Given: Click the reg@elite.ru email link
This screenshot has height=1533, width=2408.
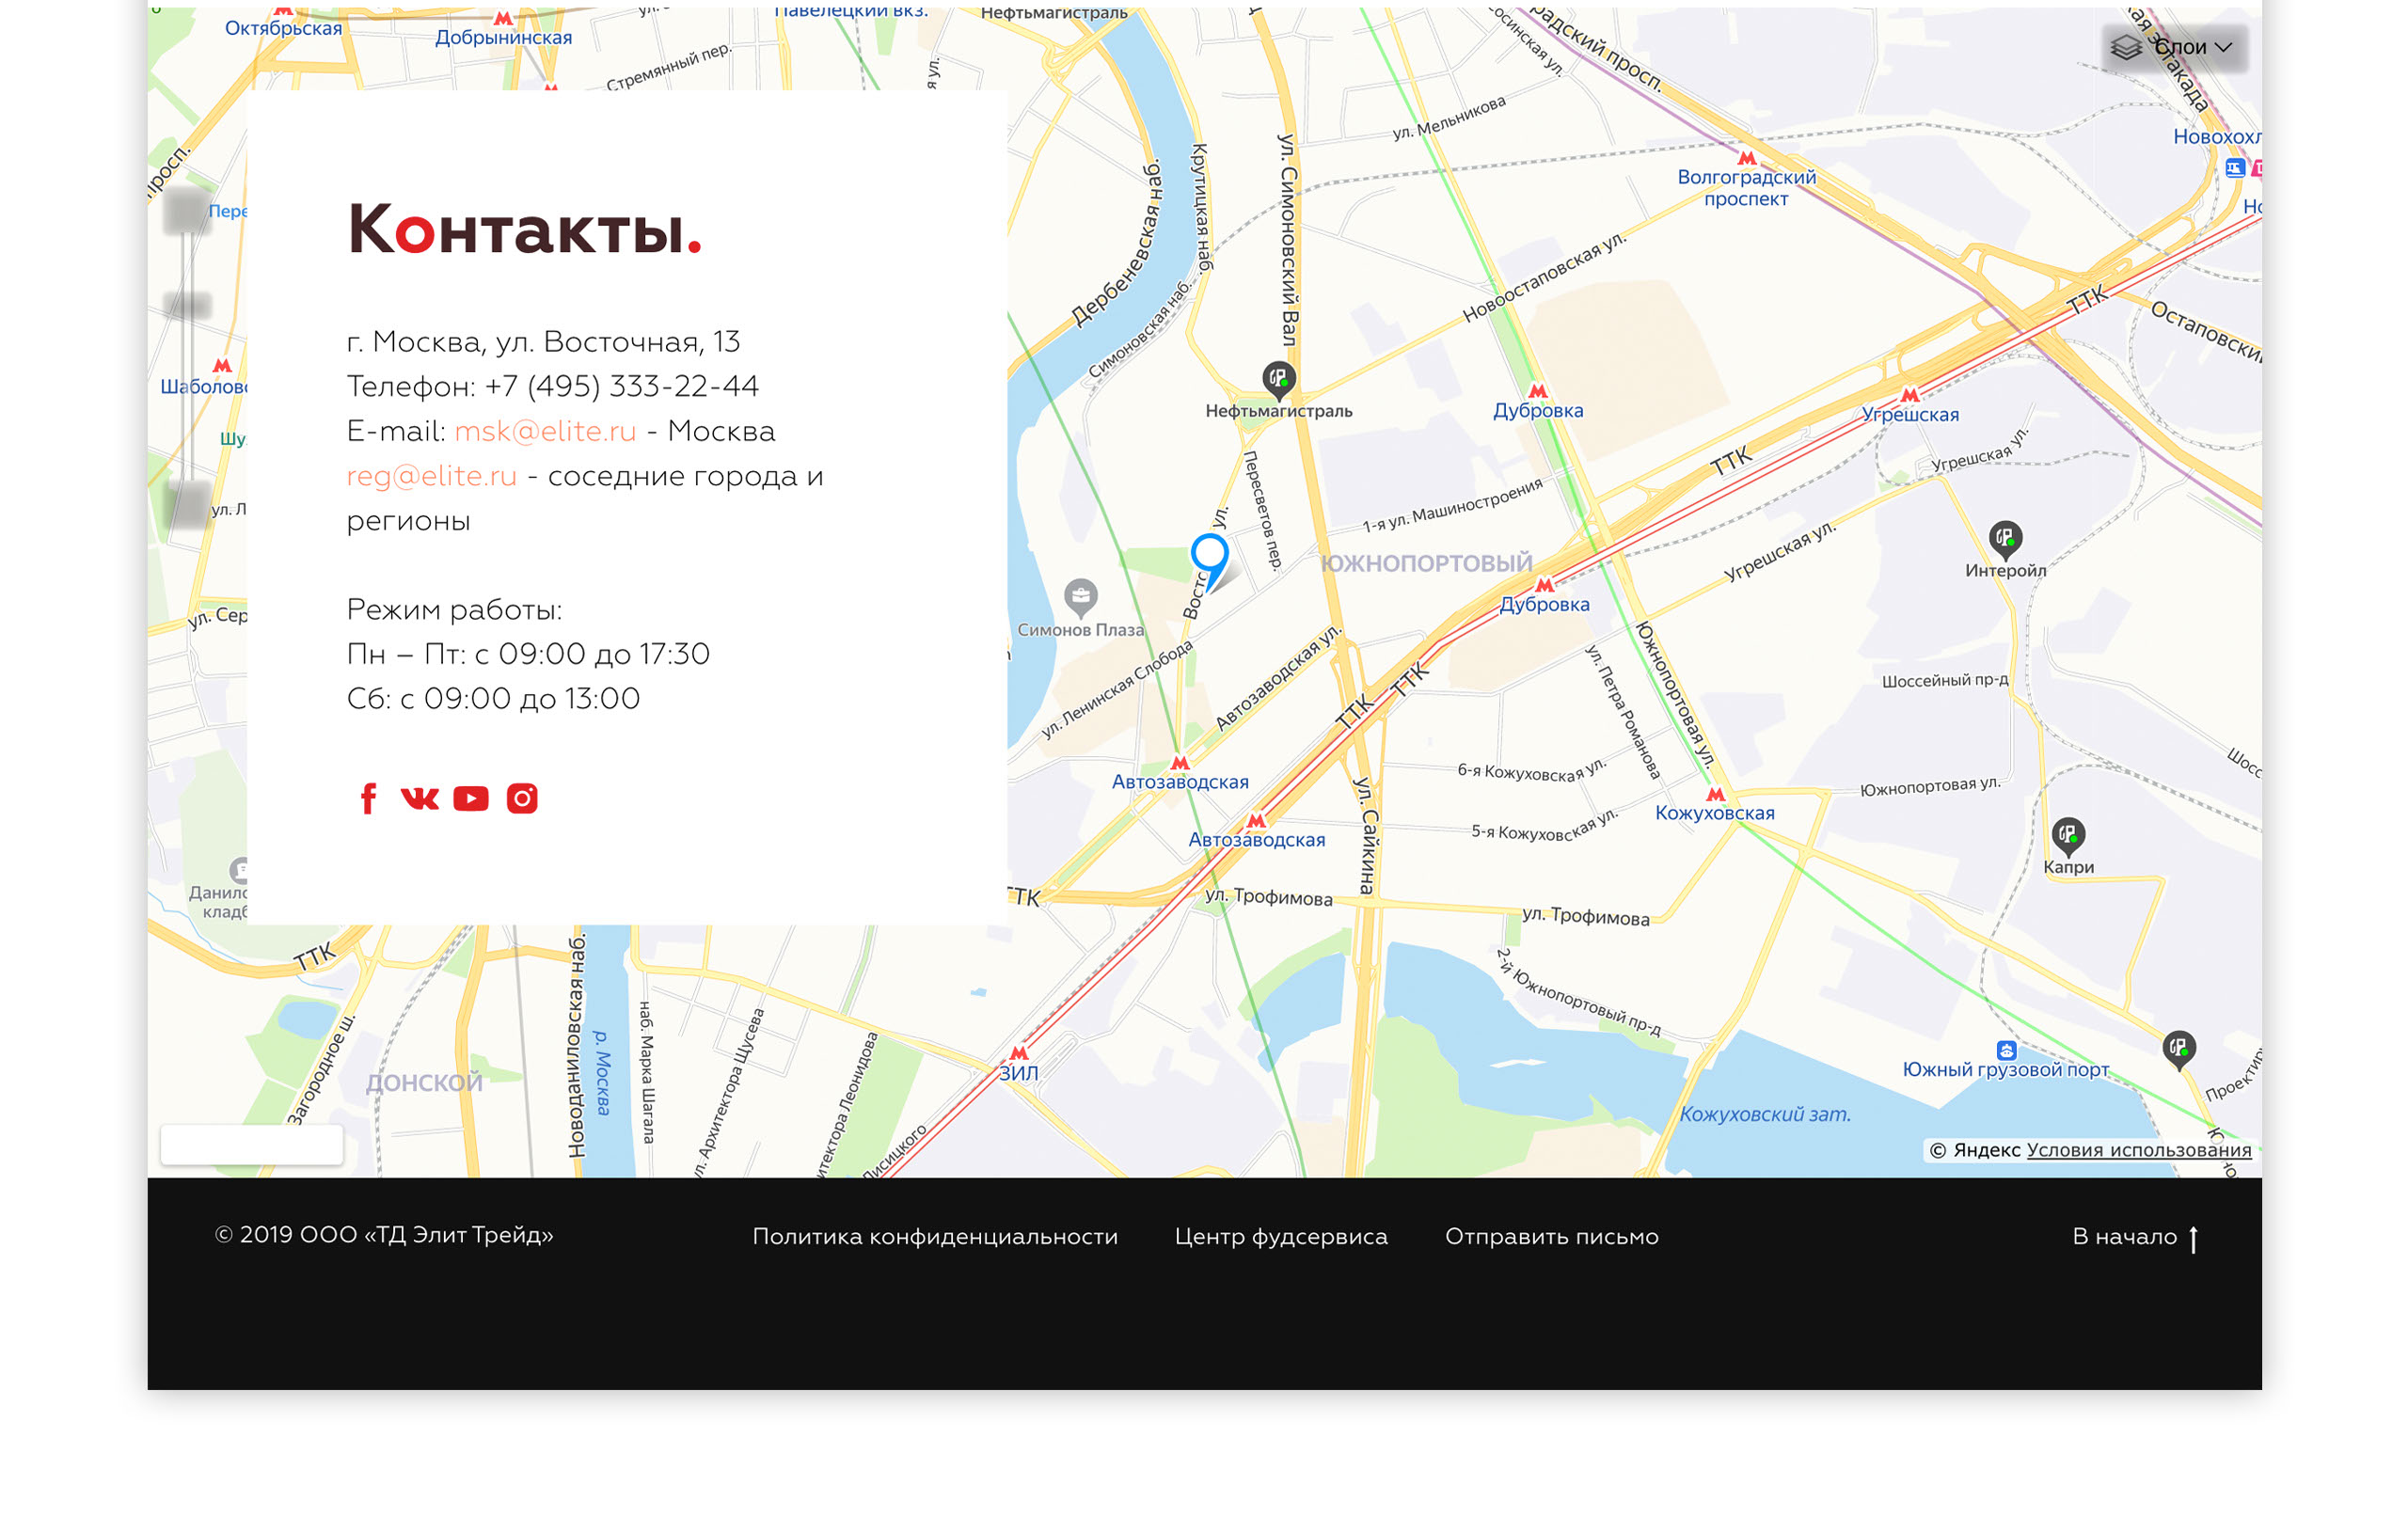Looking at the screenshot, I should [x=432, y=477].
